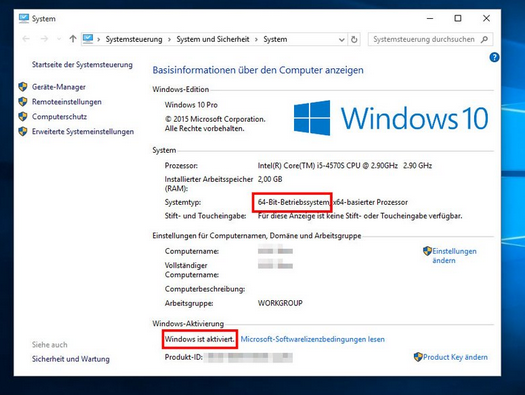Screen dimensions: 525x395
Task: Click the computer icon in address bar
Action: pos(88,39)
